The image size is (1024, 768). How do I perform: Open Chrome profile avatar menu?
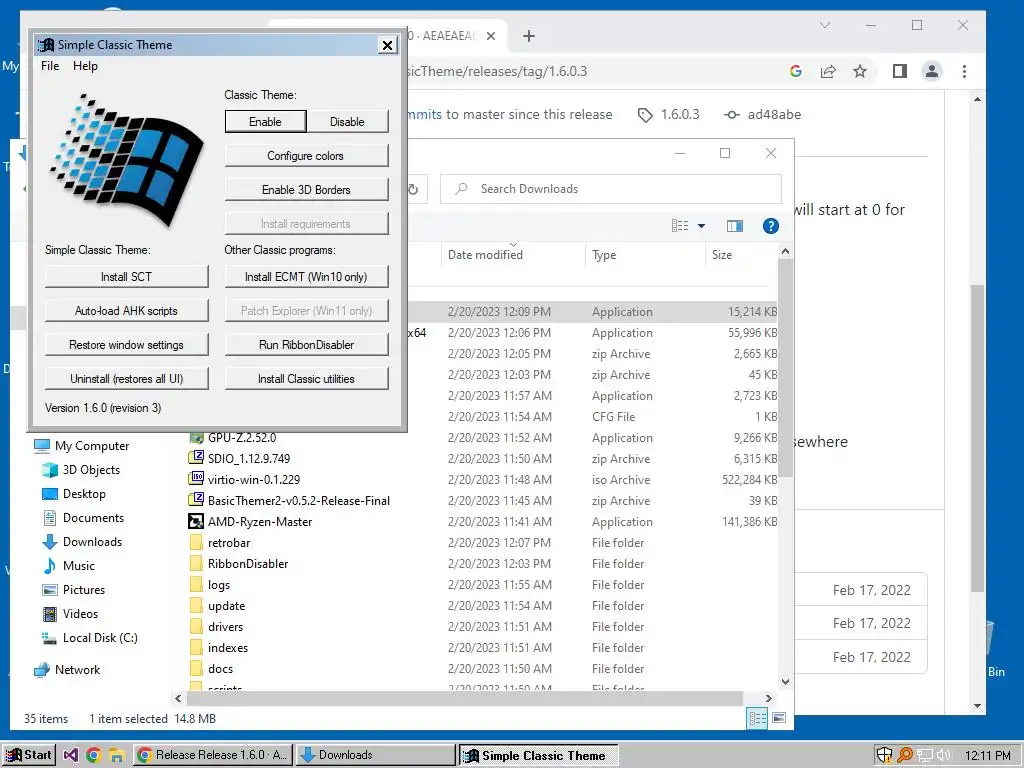tap(932, 71)
